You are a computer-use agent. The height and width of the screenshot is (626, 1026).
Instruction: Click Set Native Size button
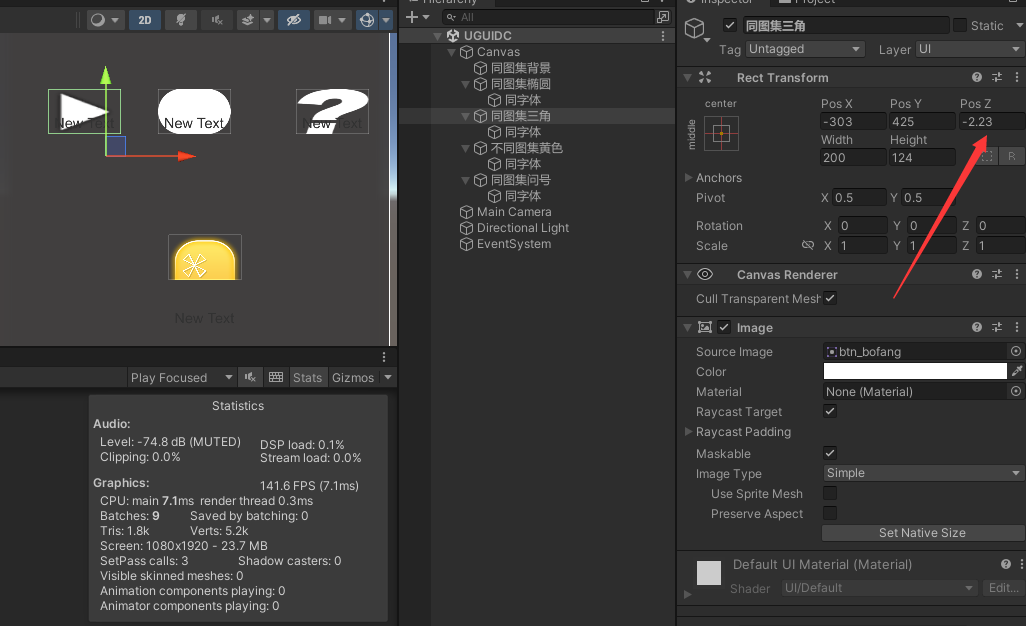click(x=922, y=532)
